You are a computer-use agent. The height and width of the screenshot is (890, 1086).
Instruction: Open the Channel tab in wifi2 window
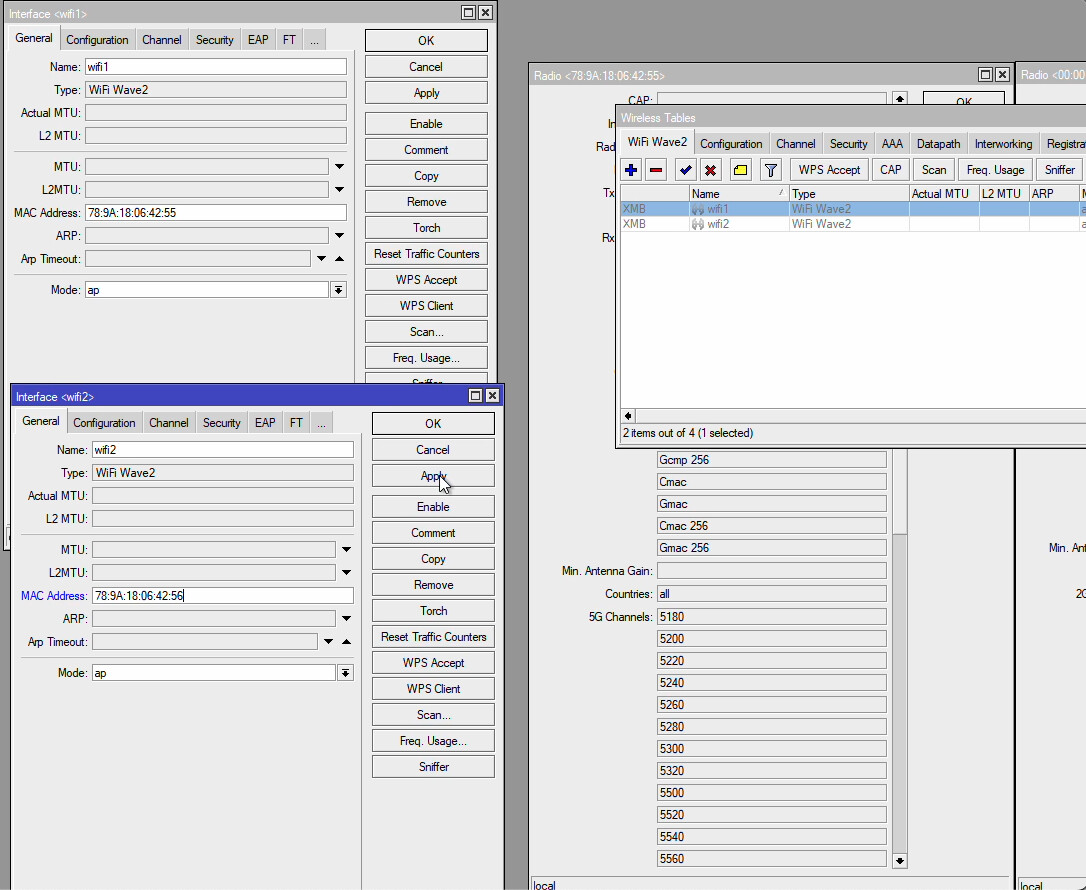coord(169,423)
